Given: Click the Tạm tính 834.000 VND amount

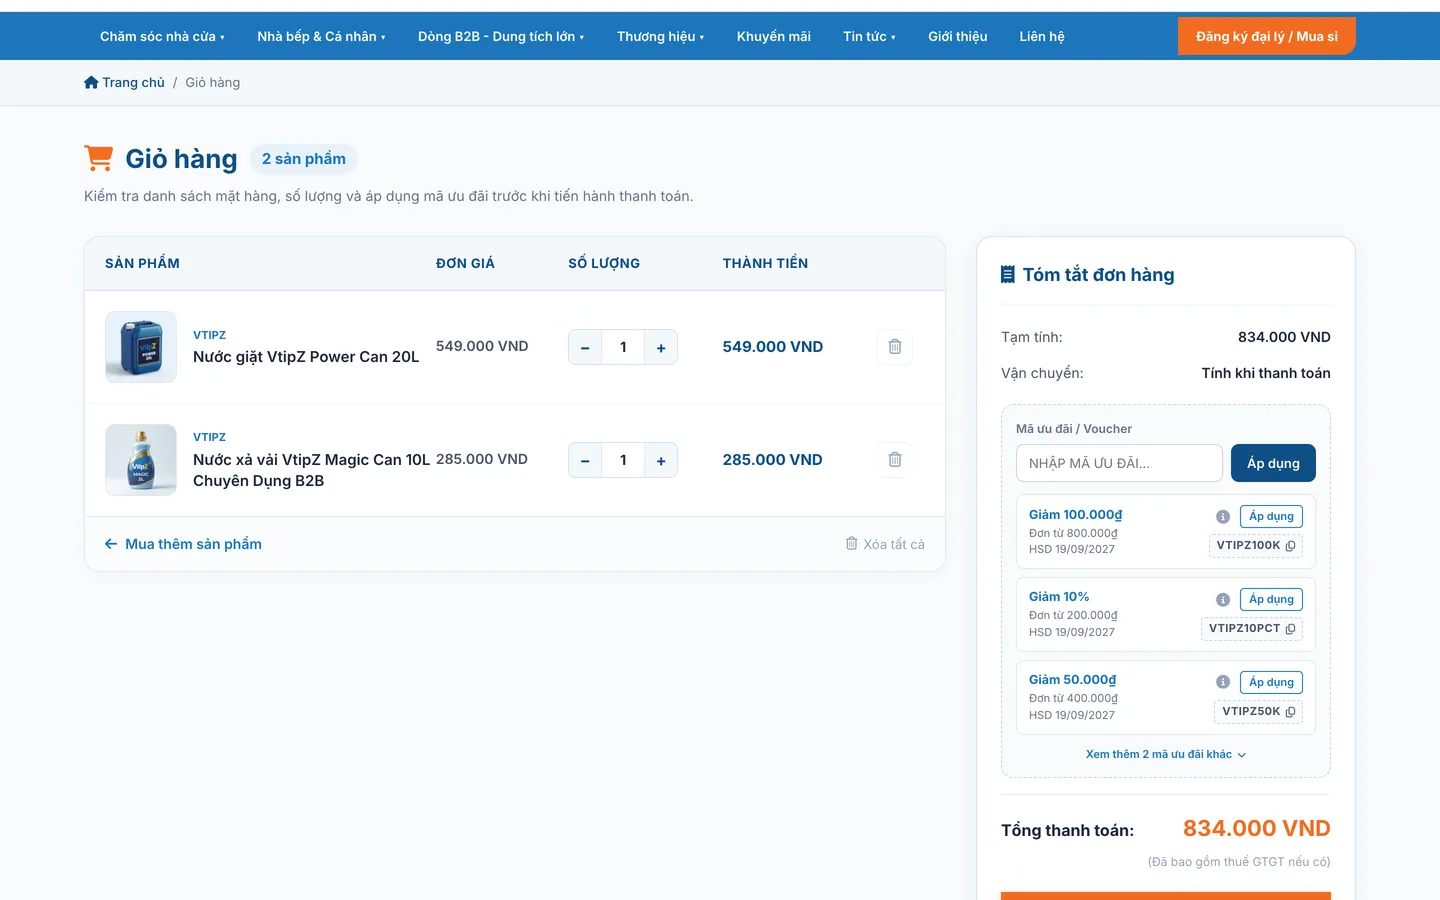Looking at the screenshot, I should point(1284,337).
